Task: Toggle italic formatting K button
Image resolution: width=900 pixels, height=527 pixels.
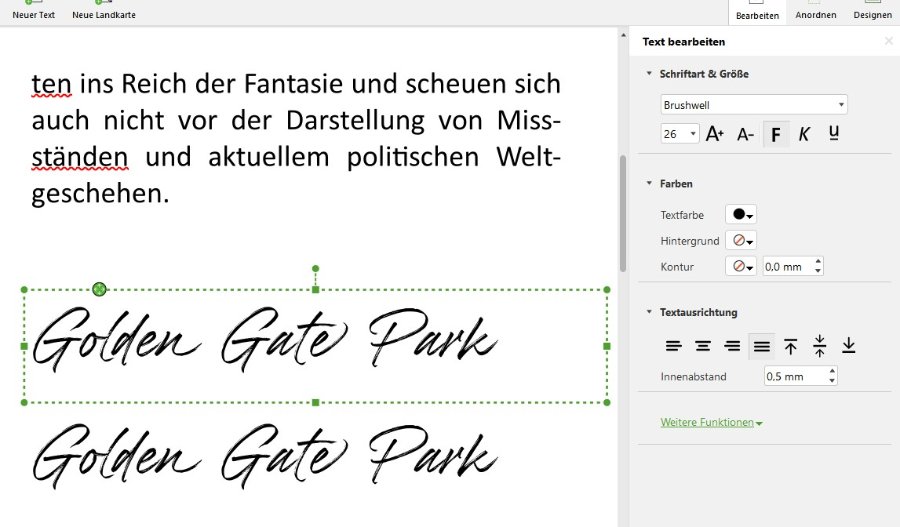Action: pos(804,134)
